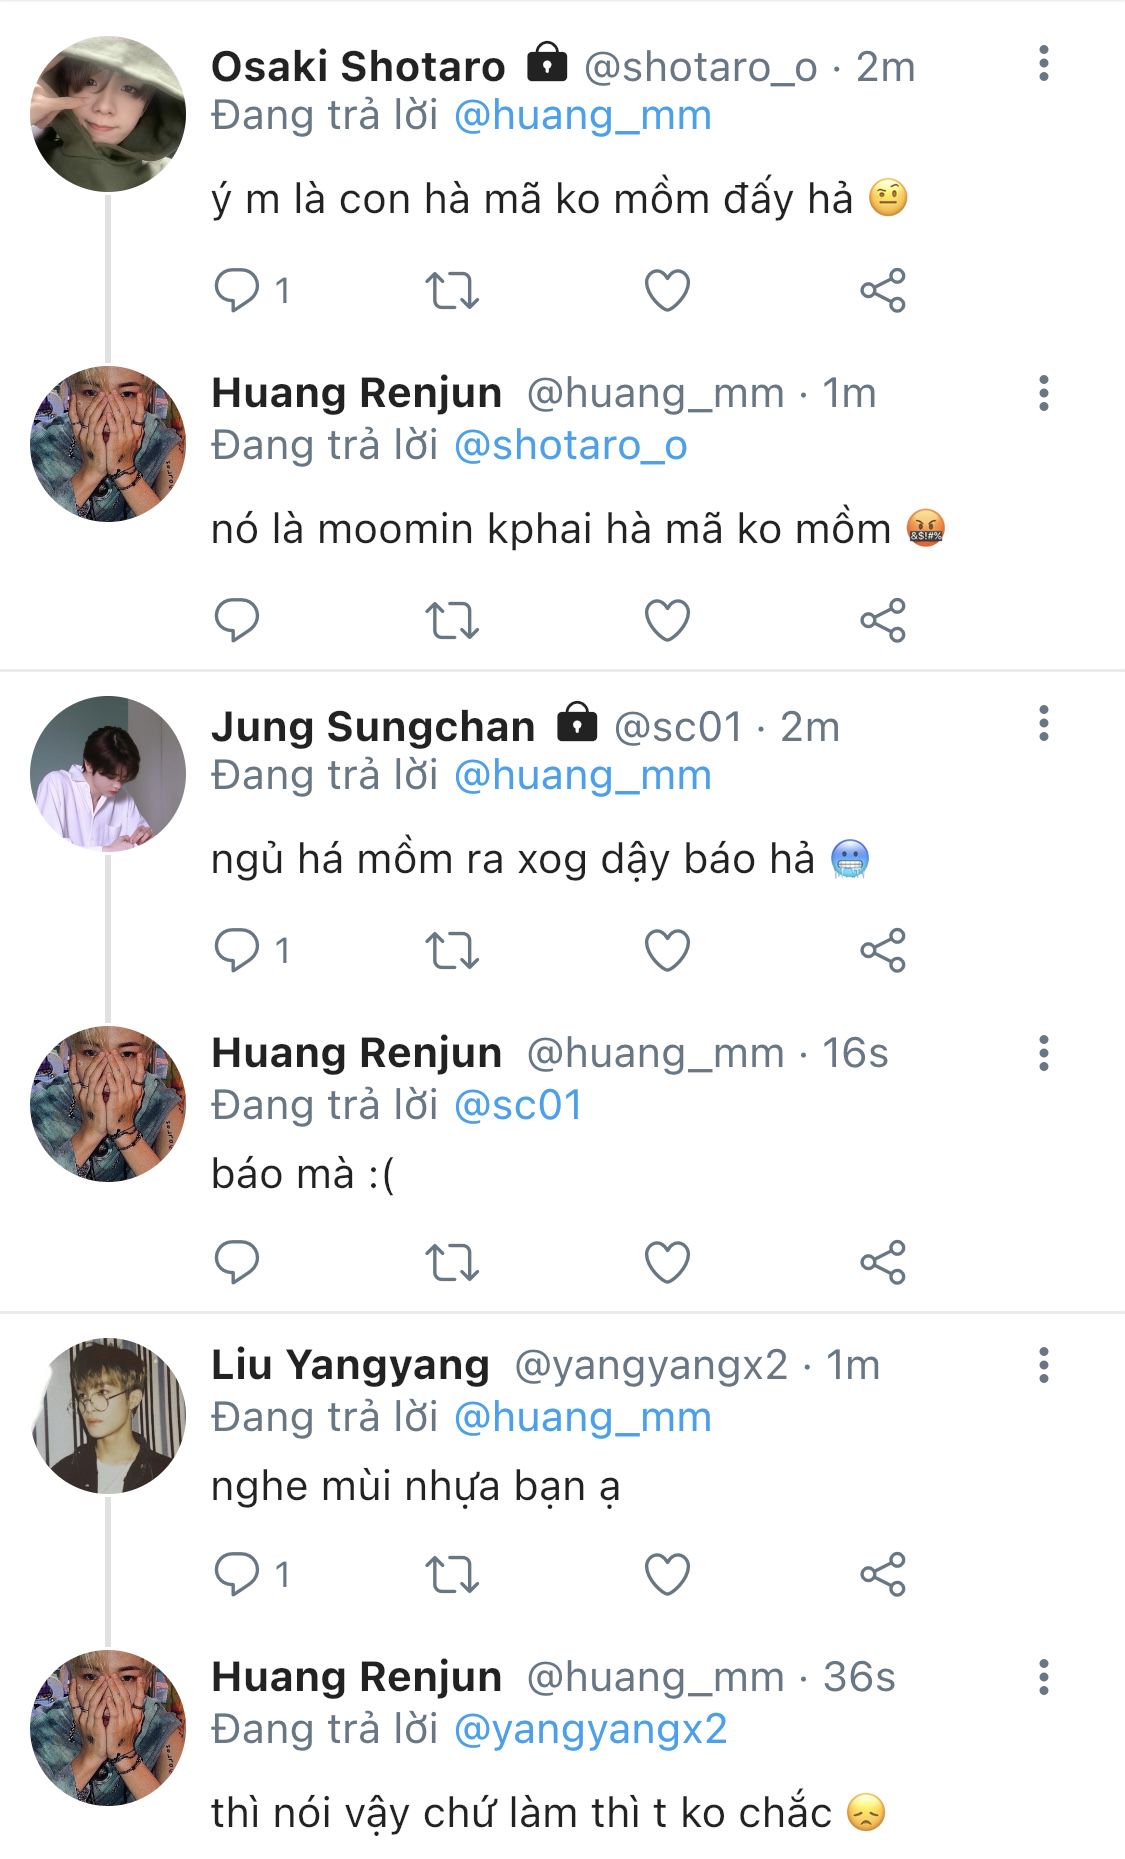This screenshot has height=1859, width=1125.
Task: Retweet Liu Yangyang's tweet
Action: (452, 1575)
